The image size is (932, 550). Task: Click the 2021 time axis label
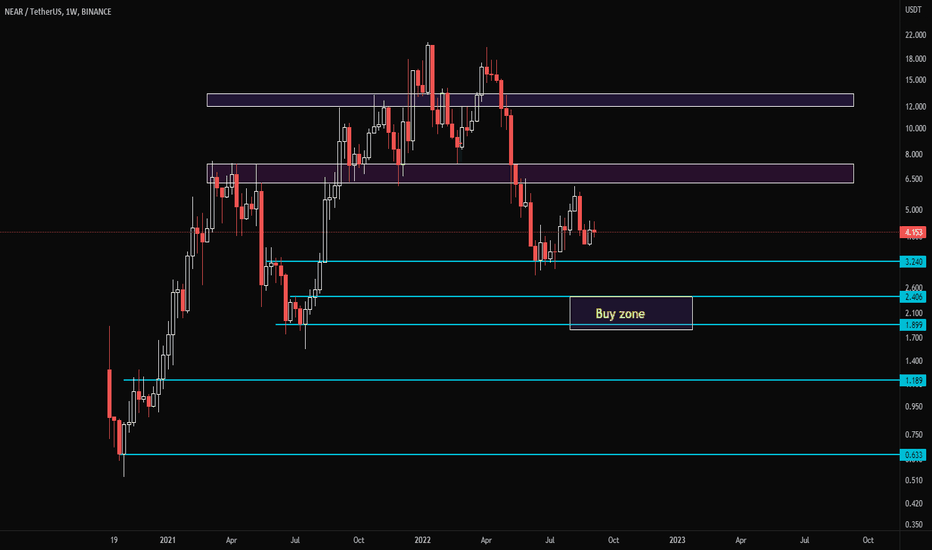point(168,540)
